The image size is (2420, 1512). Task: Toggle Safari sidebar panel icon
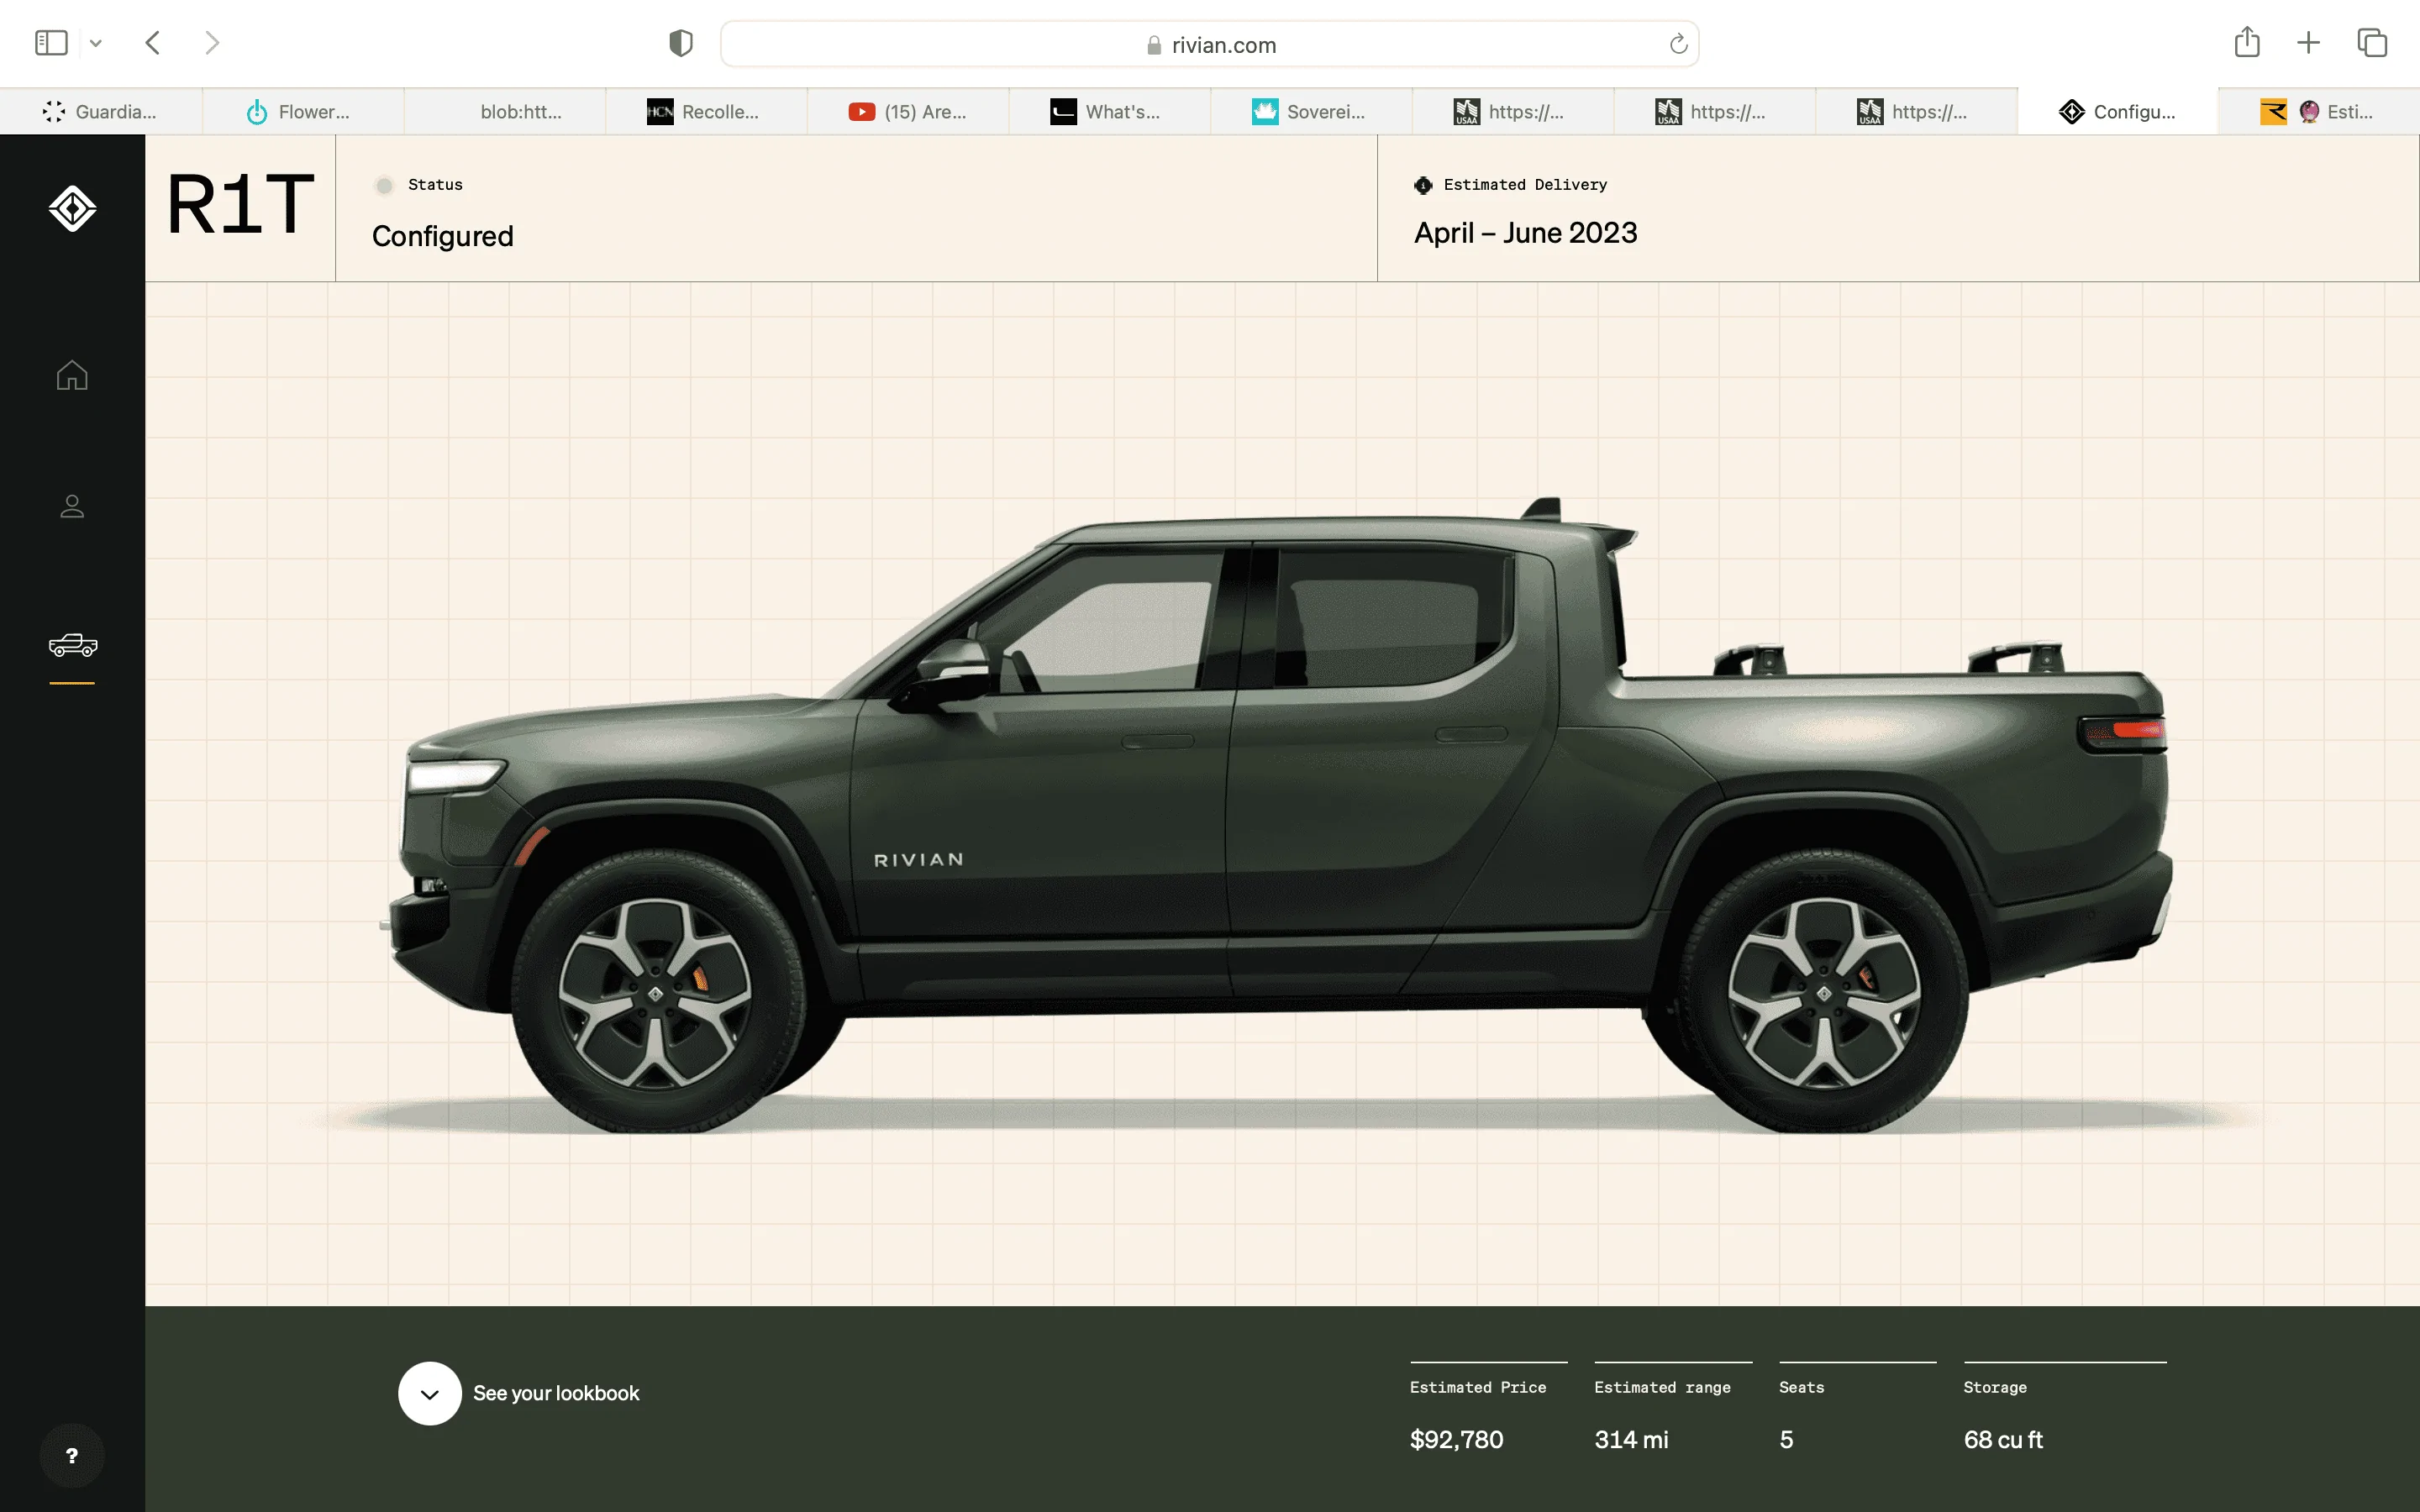[51, 43]
